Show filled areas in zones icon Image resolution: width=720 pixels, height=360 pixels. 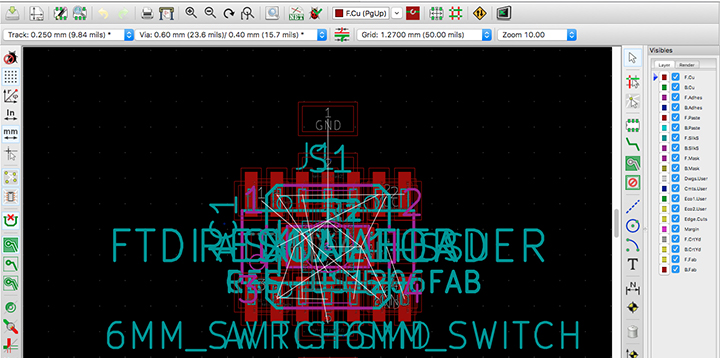coord(11,245)
